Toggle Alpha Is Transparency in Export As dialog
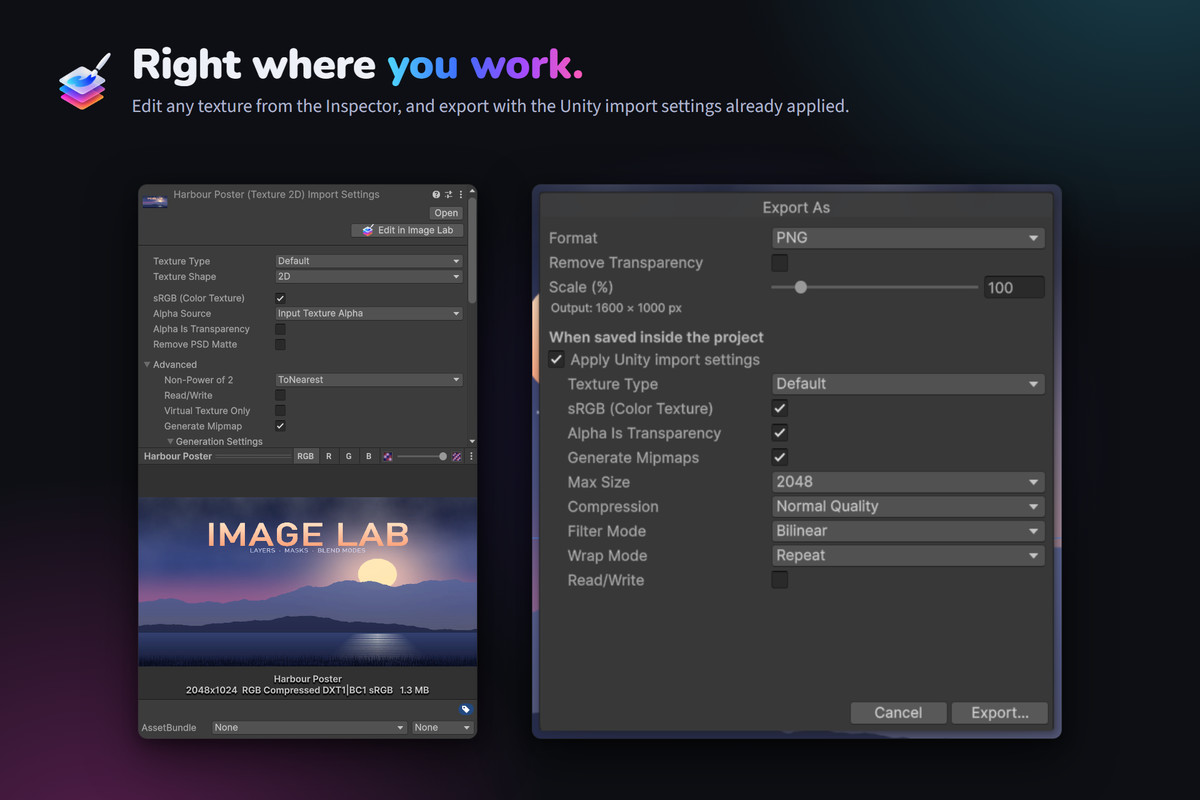The height and width of the screenshot is (800, 1200). (x=780, y=433)
